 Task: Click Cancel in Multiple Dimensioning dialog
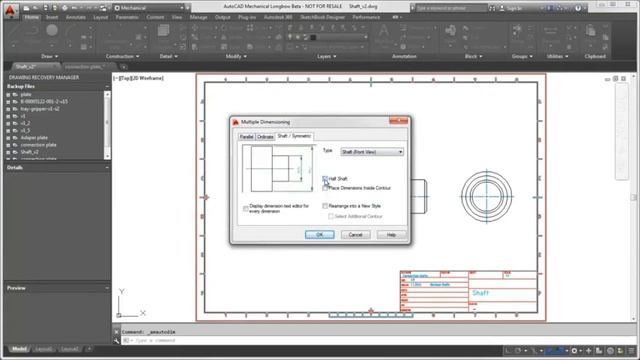356,235
